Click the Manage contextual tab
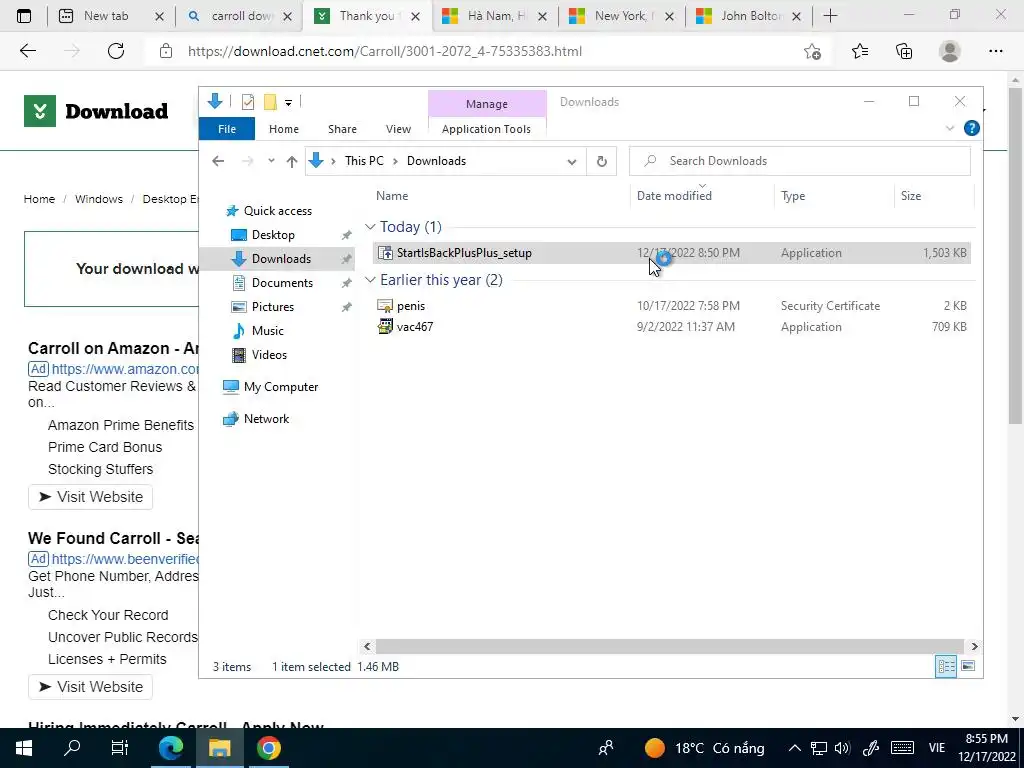1024x768 pixels. pos(487,104)
